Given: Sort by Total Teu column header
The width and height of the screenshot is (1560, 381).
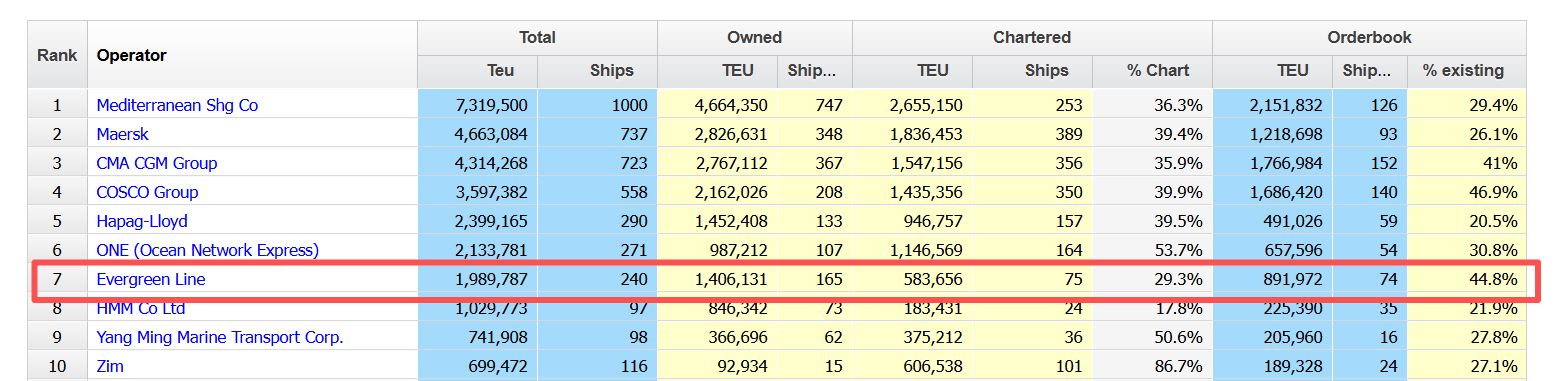Looking at the screenshot, I should [x=477, y=70].
